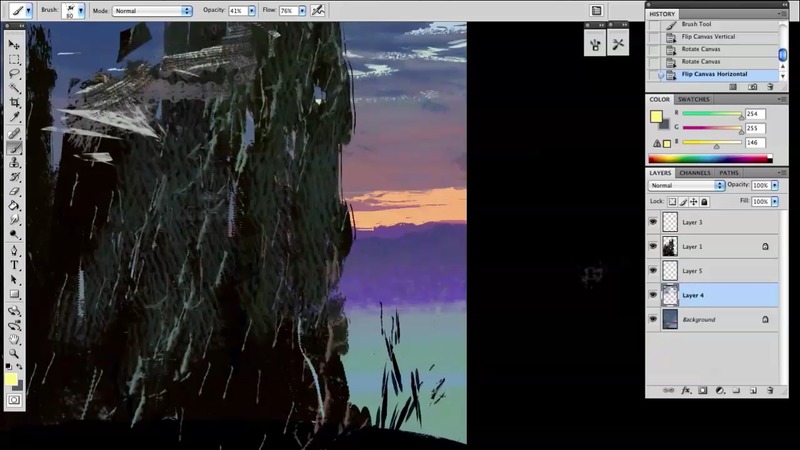This screenshot has width=800, height=450.
Task: Select the Rectangular Marquee tool
Action: 14,60
